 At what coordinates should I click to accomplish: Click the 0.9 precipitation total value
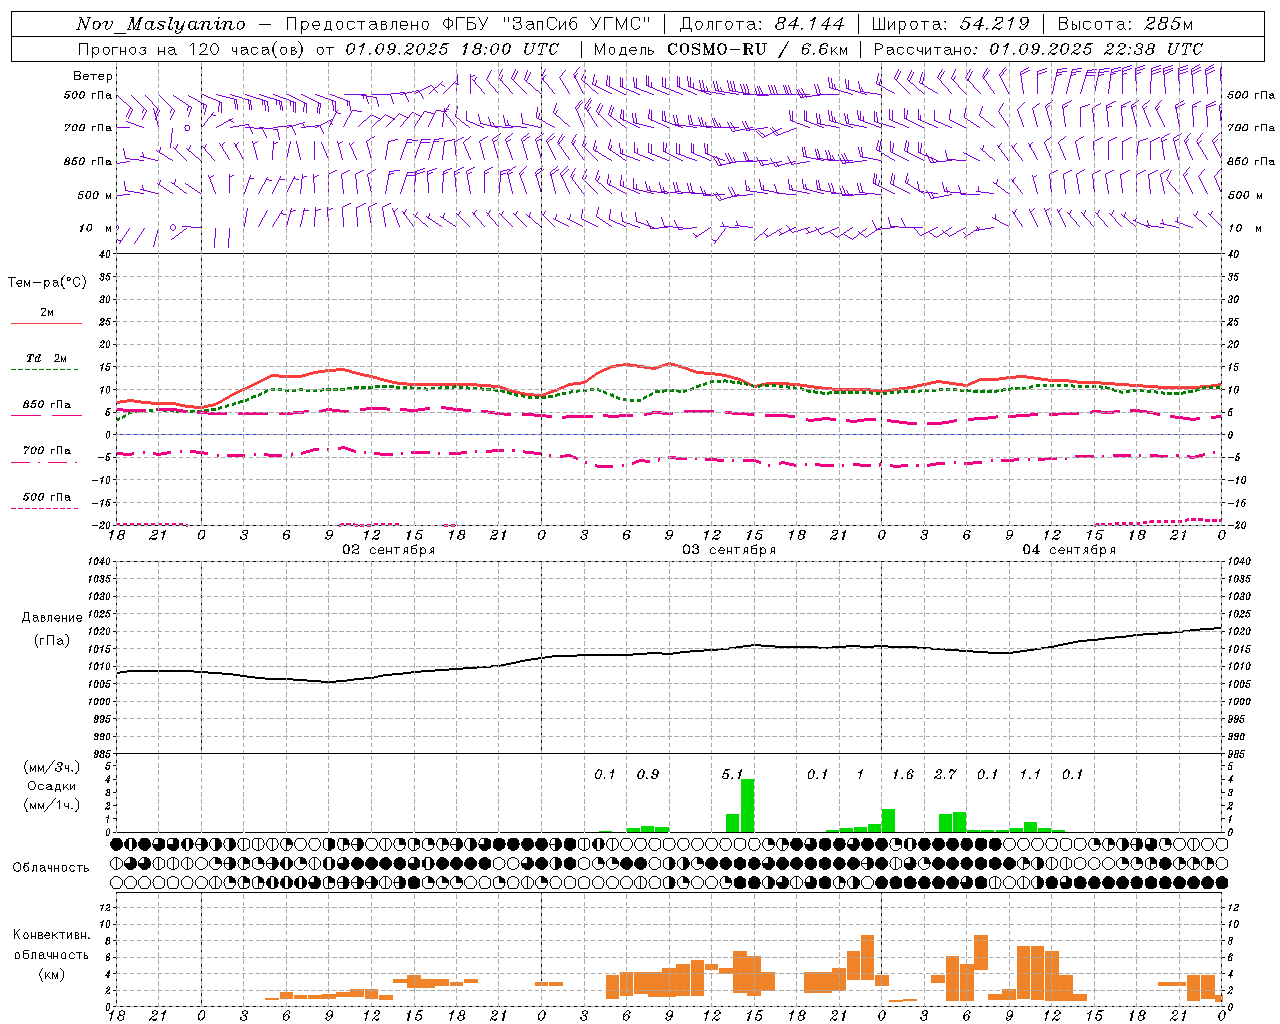(648, 774)
